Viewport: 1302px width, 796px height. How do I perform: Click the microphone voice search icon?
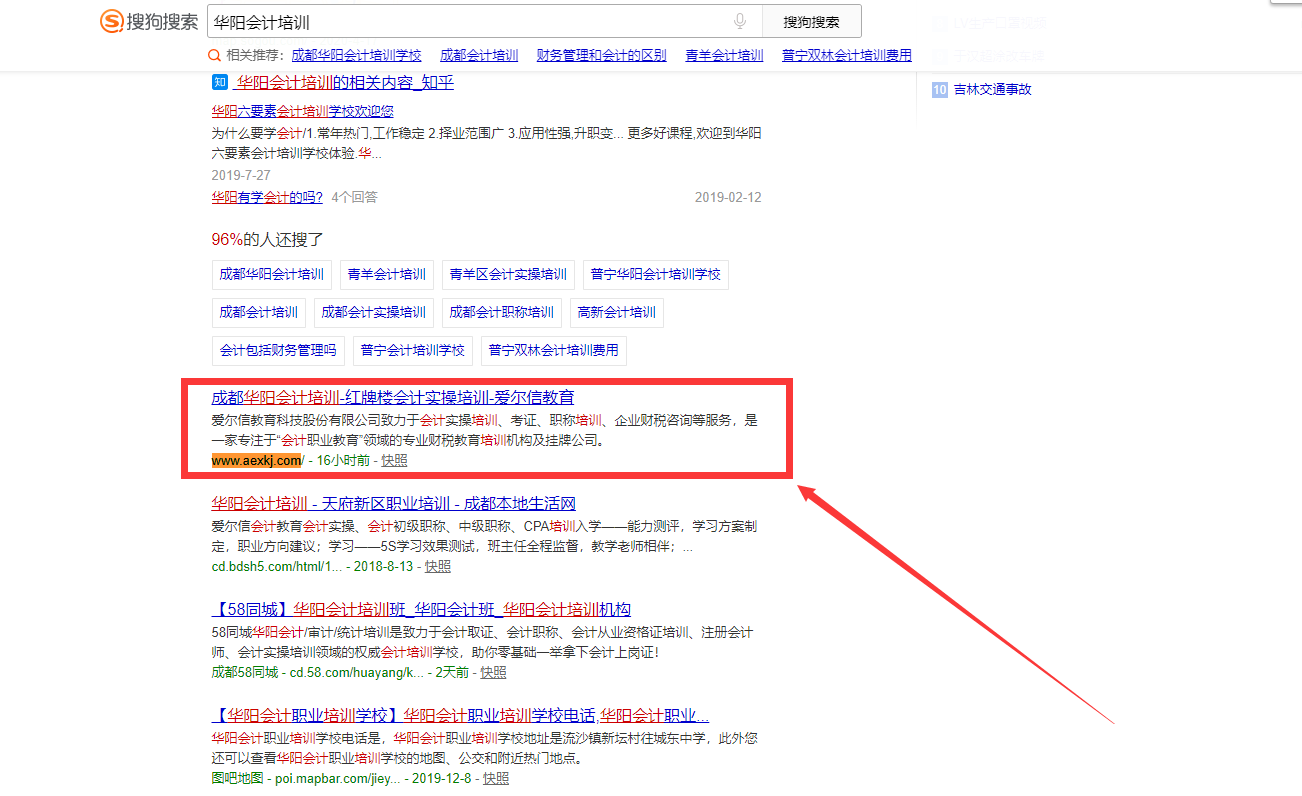(740, 21)
